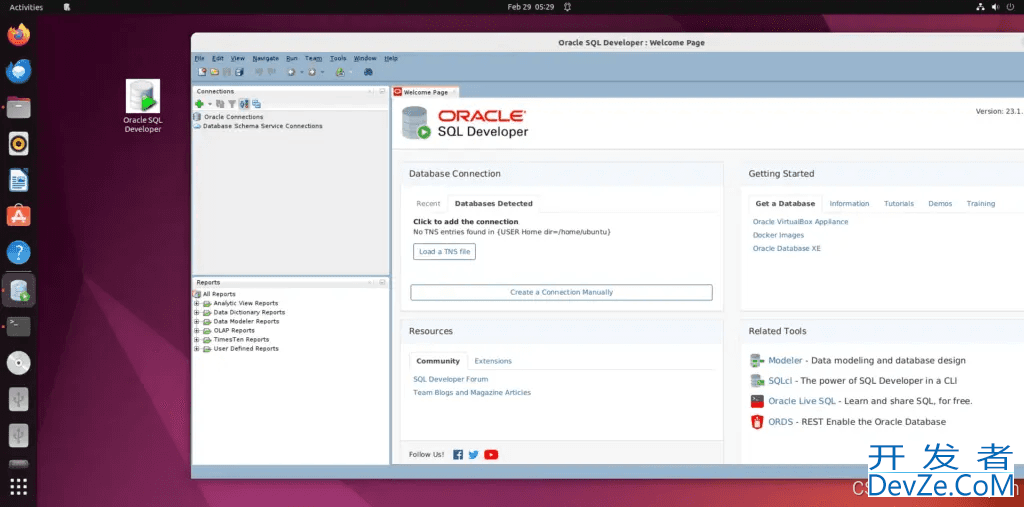The image size is (1024, 507).
Task: Click the green plus New Connection icon
Action: [x=199, y=104]
